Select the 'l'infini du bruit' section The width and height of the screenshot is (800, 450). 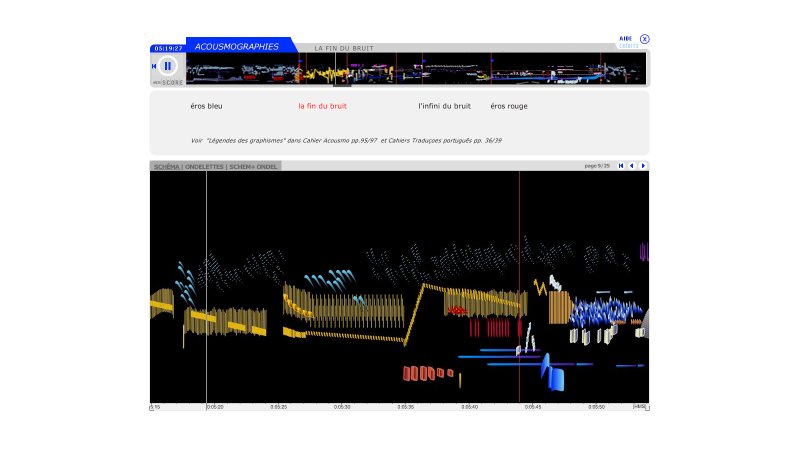click(x=444, y=106)
